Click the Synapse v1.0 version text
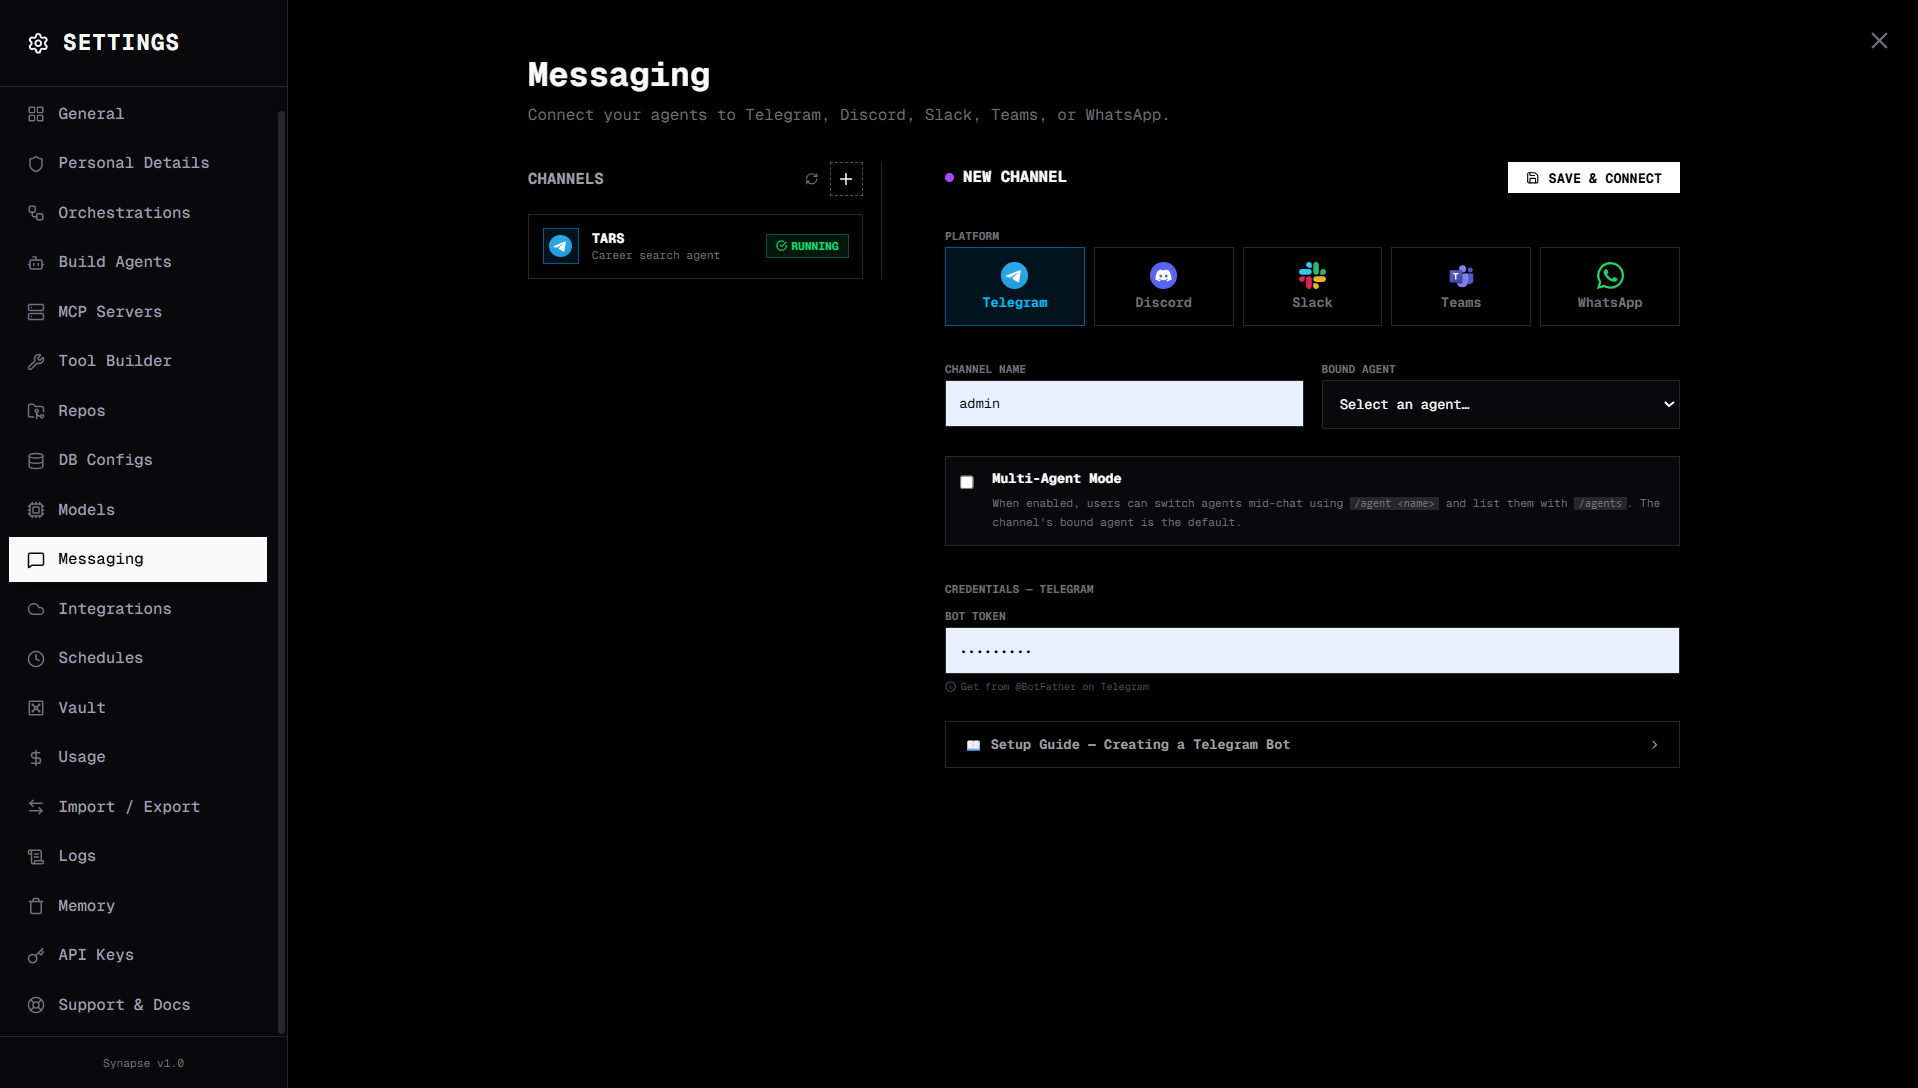This screenshot has height=1088, width=1918. click(143, 1063)
